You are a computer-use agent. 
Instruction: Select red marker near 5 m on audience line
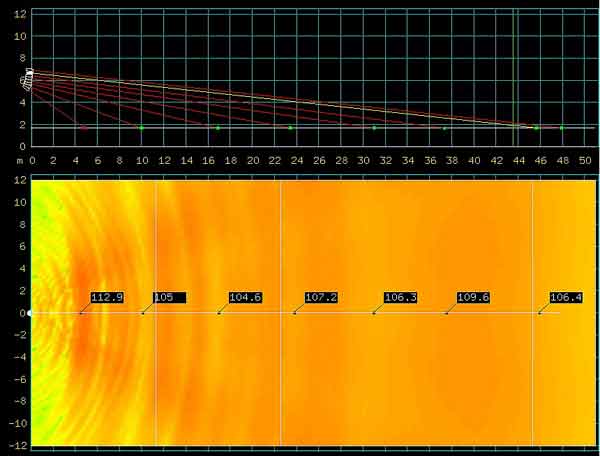coord(84,128)
